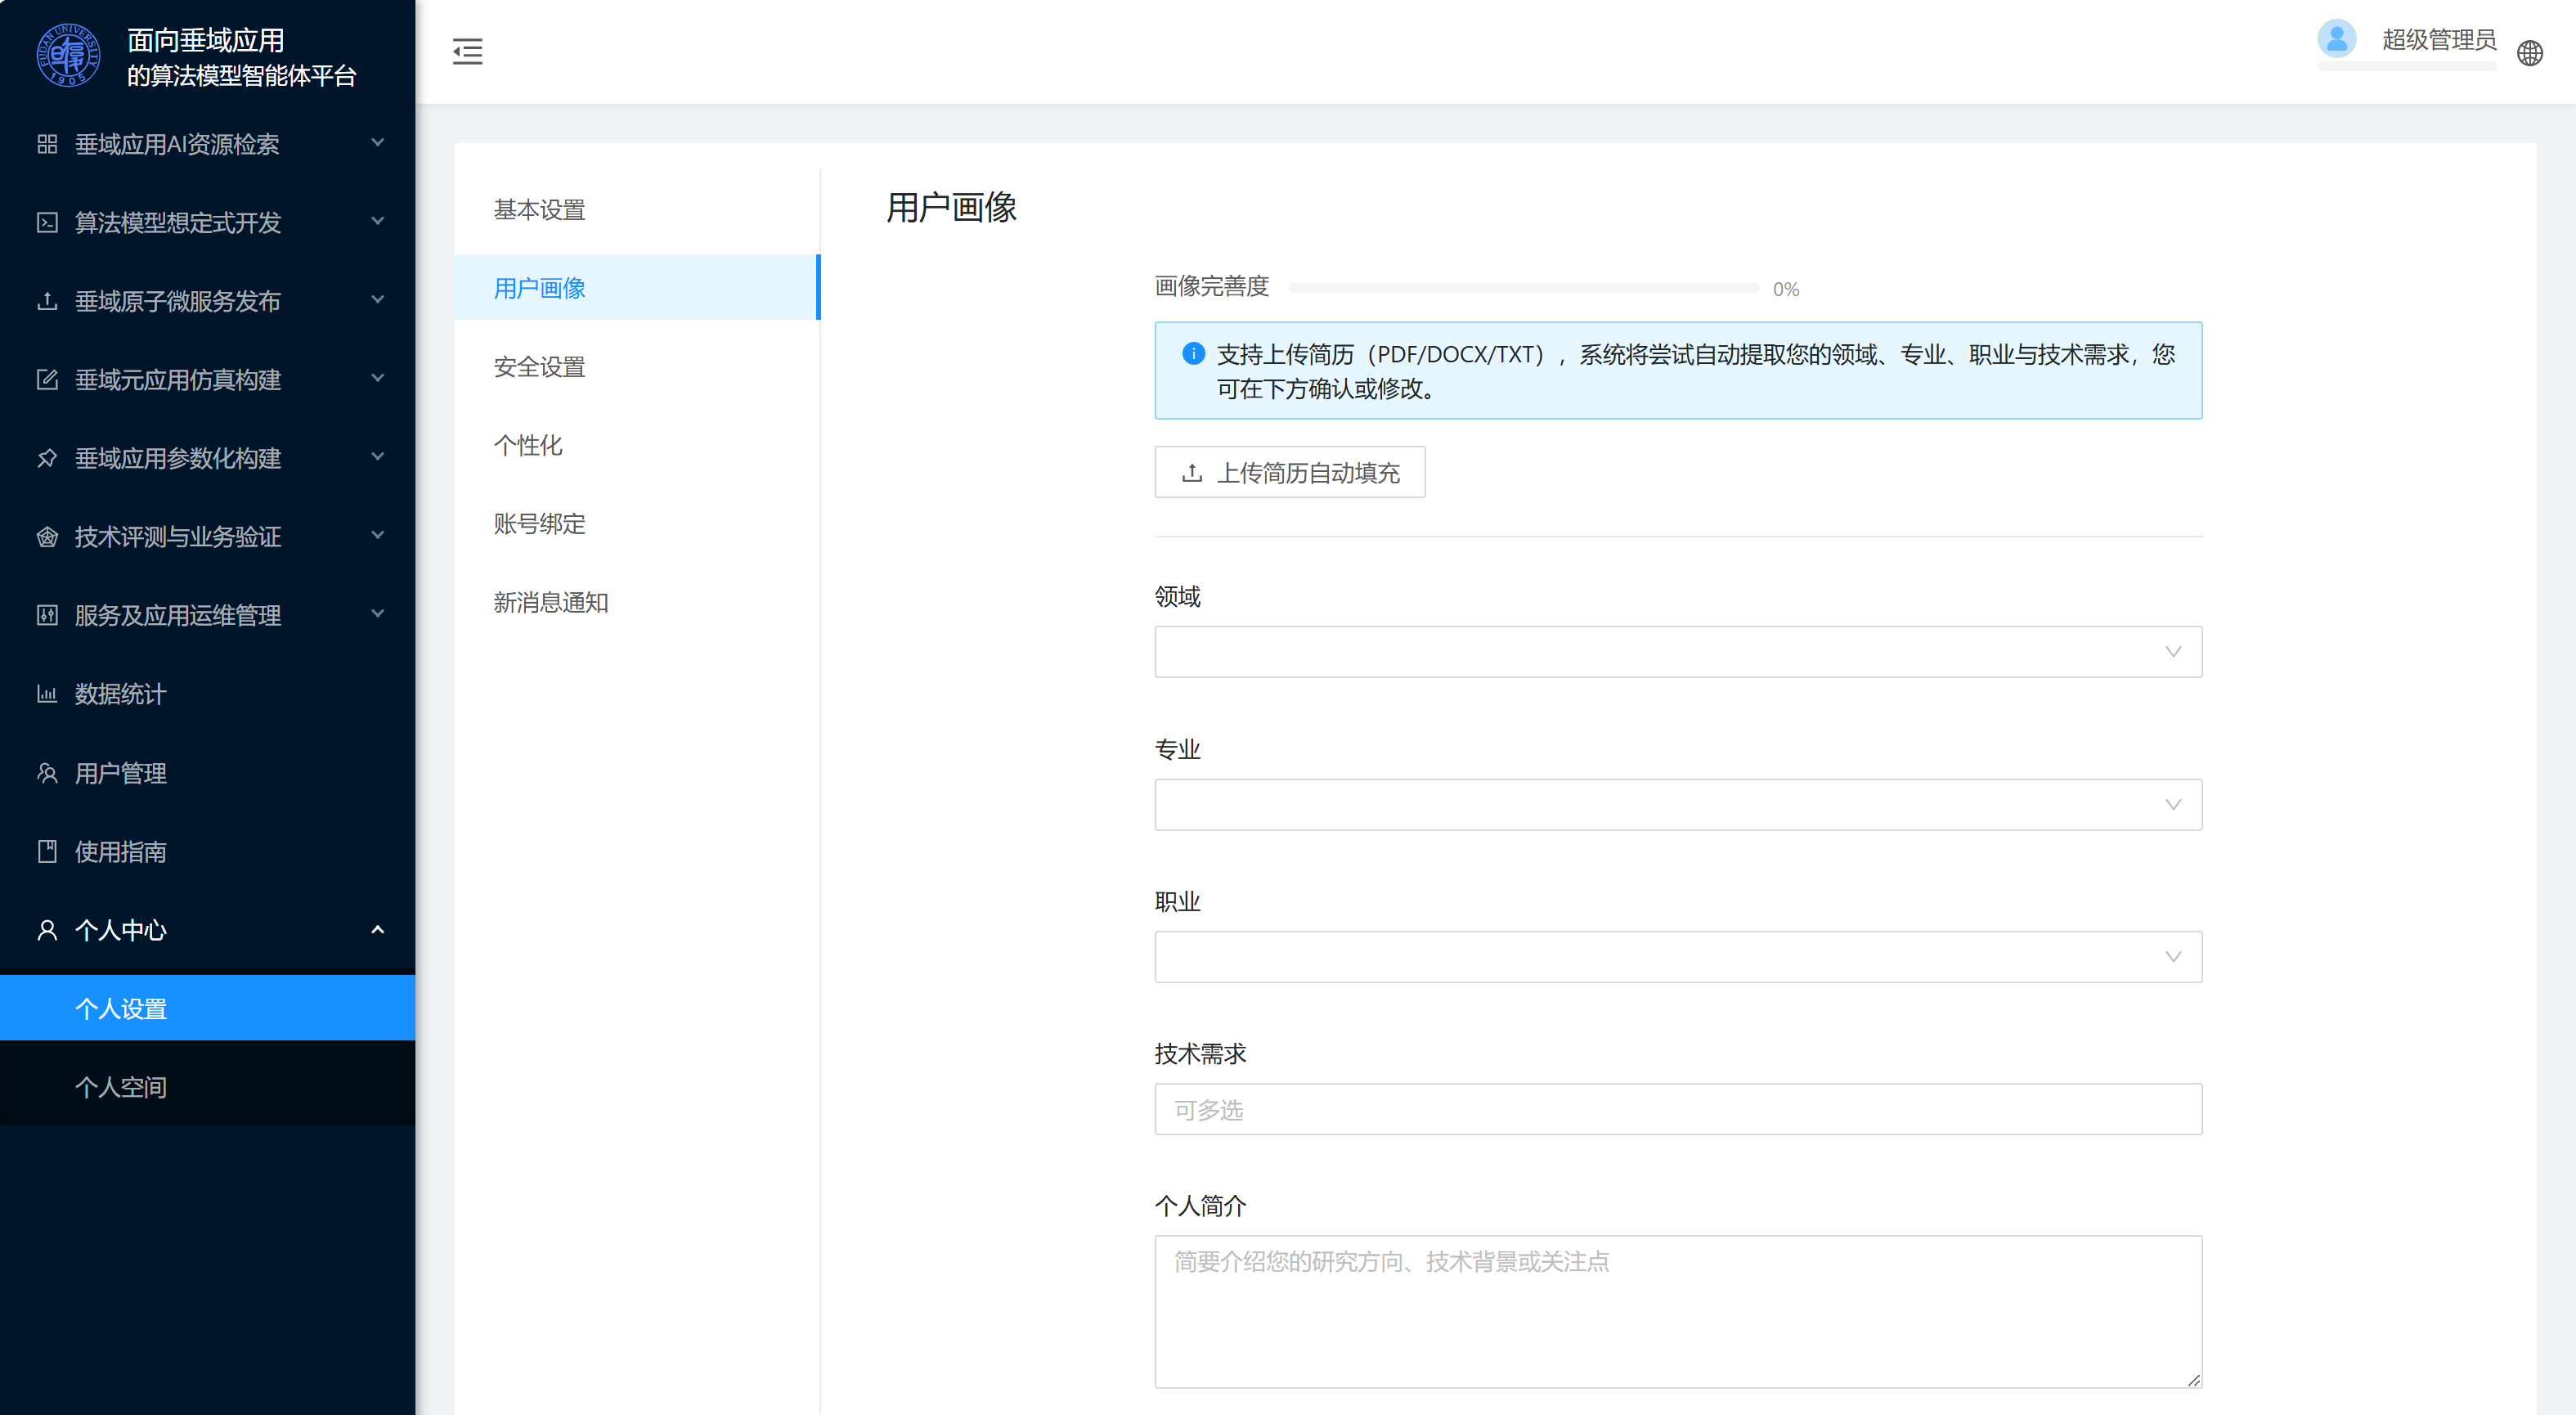
Task: Open 个人设置 in sidebar
Action: pos(207,1008)
